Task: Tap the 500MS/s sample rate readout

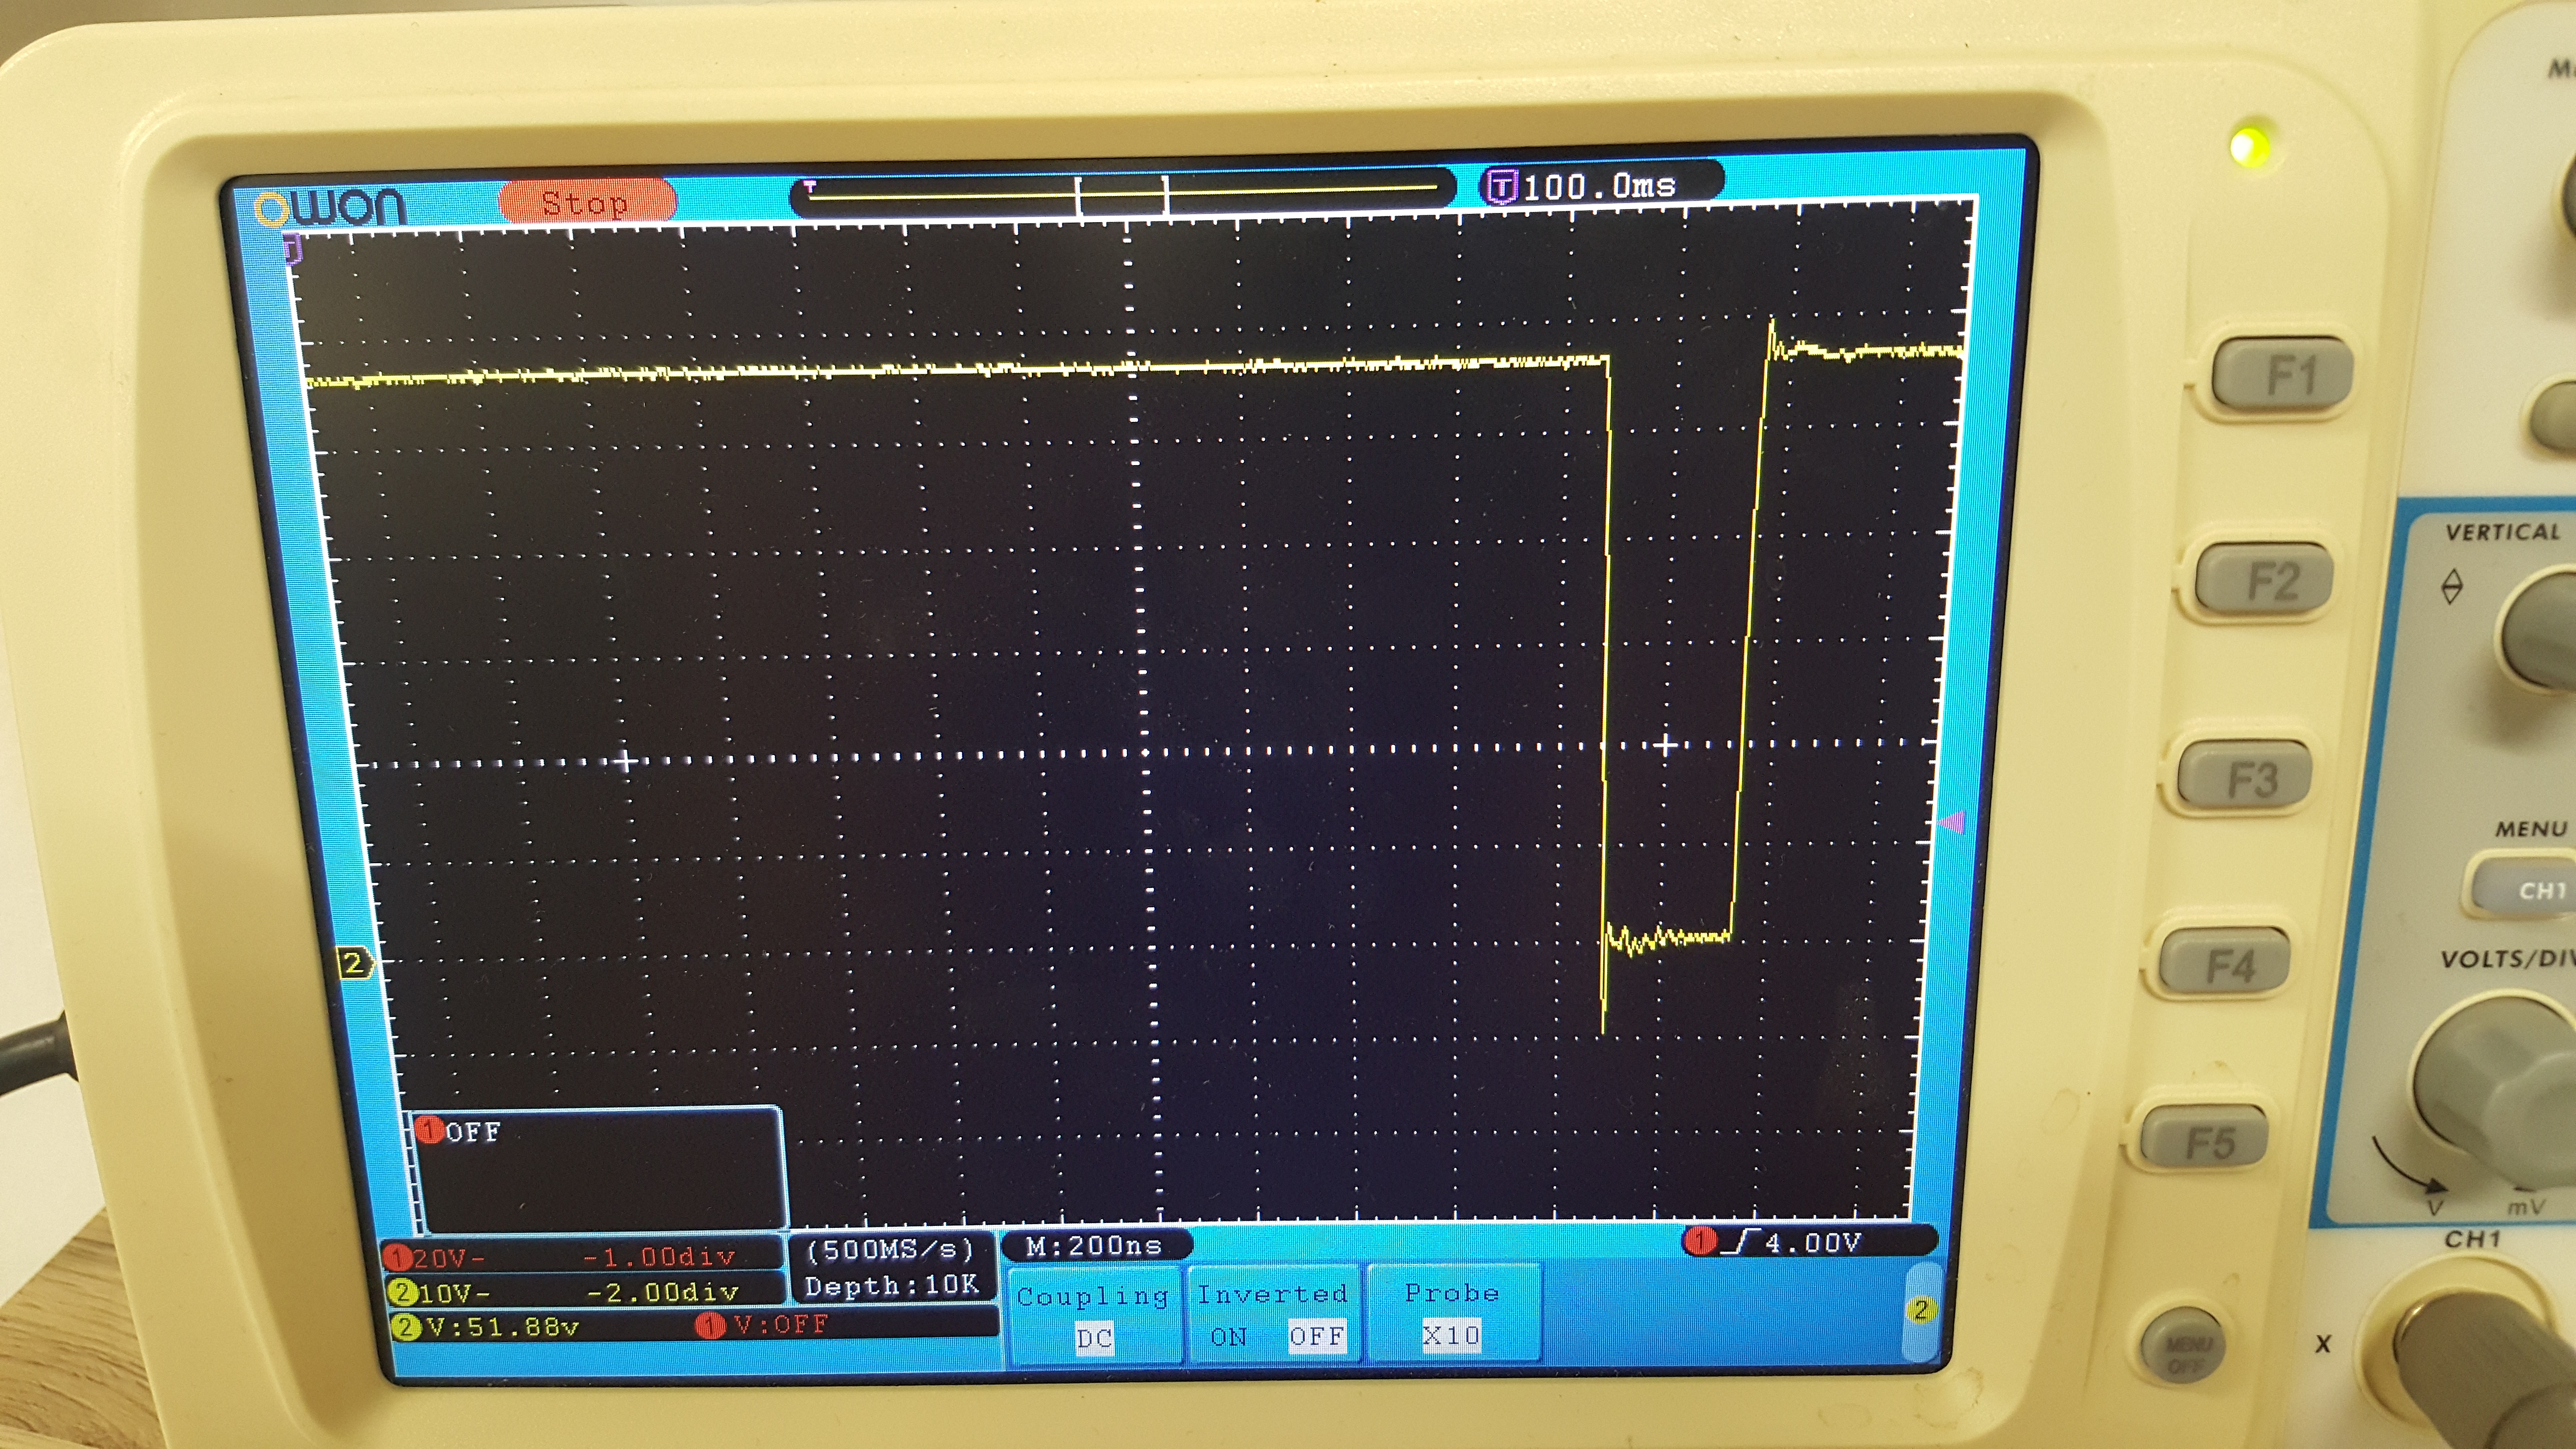Action: 890,1249
